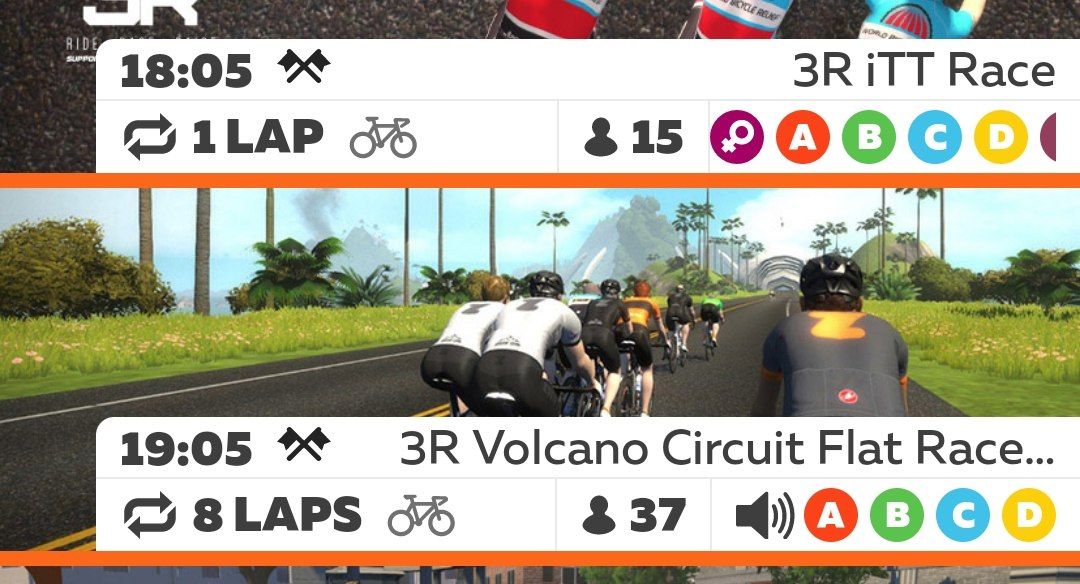Click the bike icon beside 8 LAPS
Viewport: 1080px width, 584px height.
[x=422, y=514]
